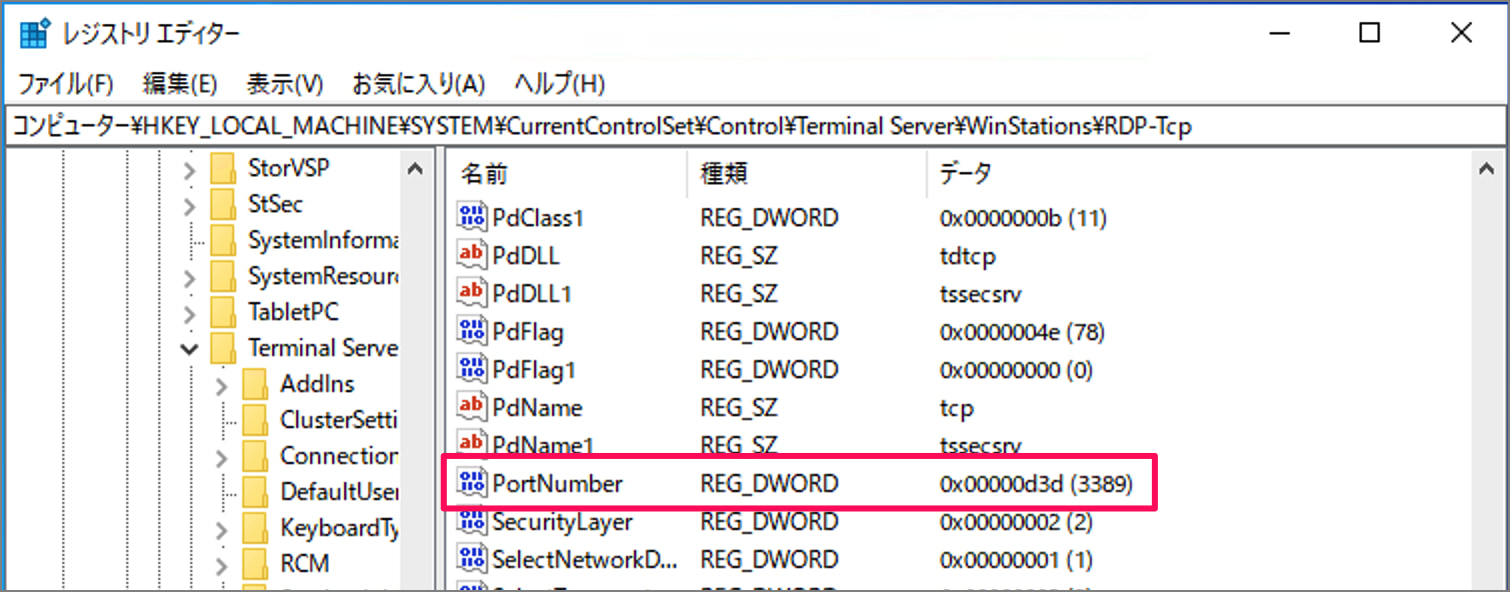
Task: Click the ab string icon next to PdDLL
Action: tap(470, 255)
